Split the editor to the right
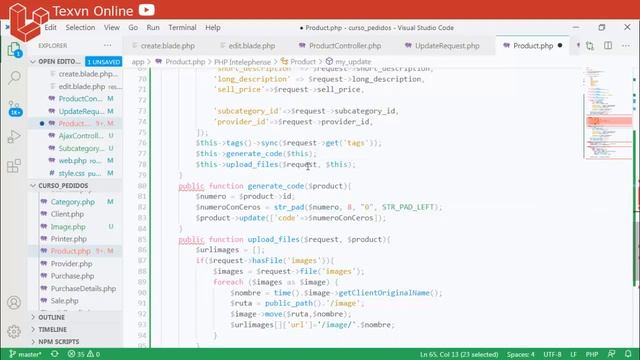This screenshot has height=360, width=640. pos(608,45)
